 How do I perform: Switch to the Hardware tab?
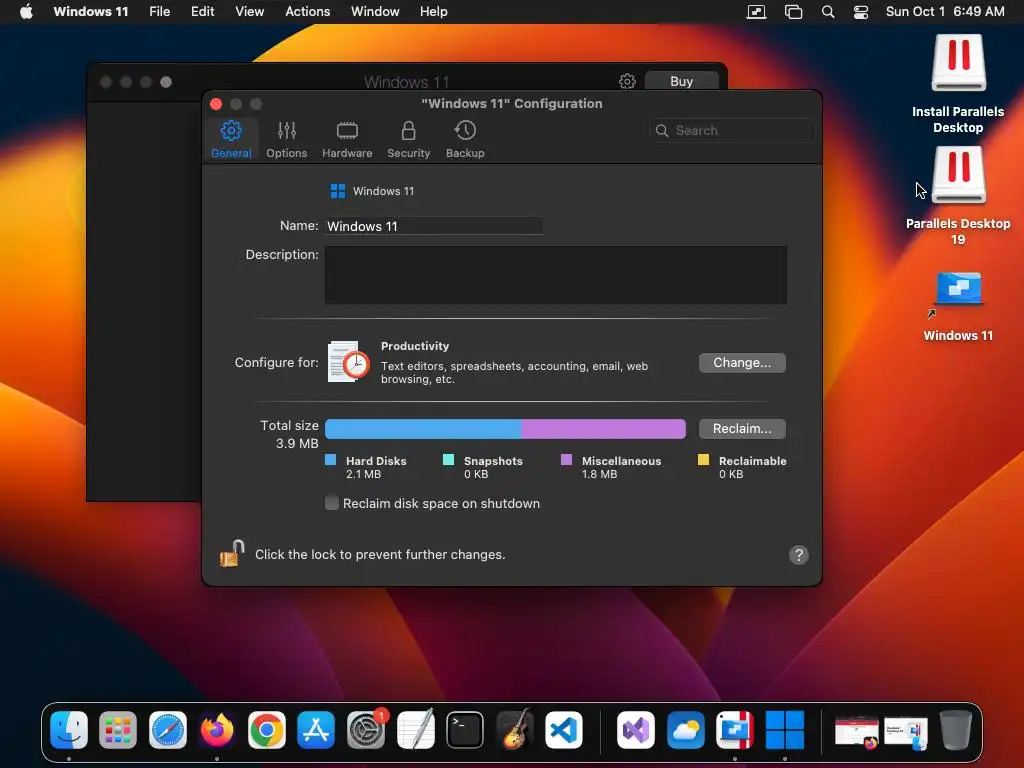coord(347,139)
